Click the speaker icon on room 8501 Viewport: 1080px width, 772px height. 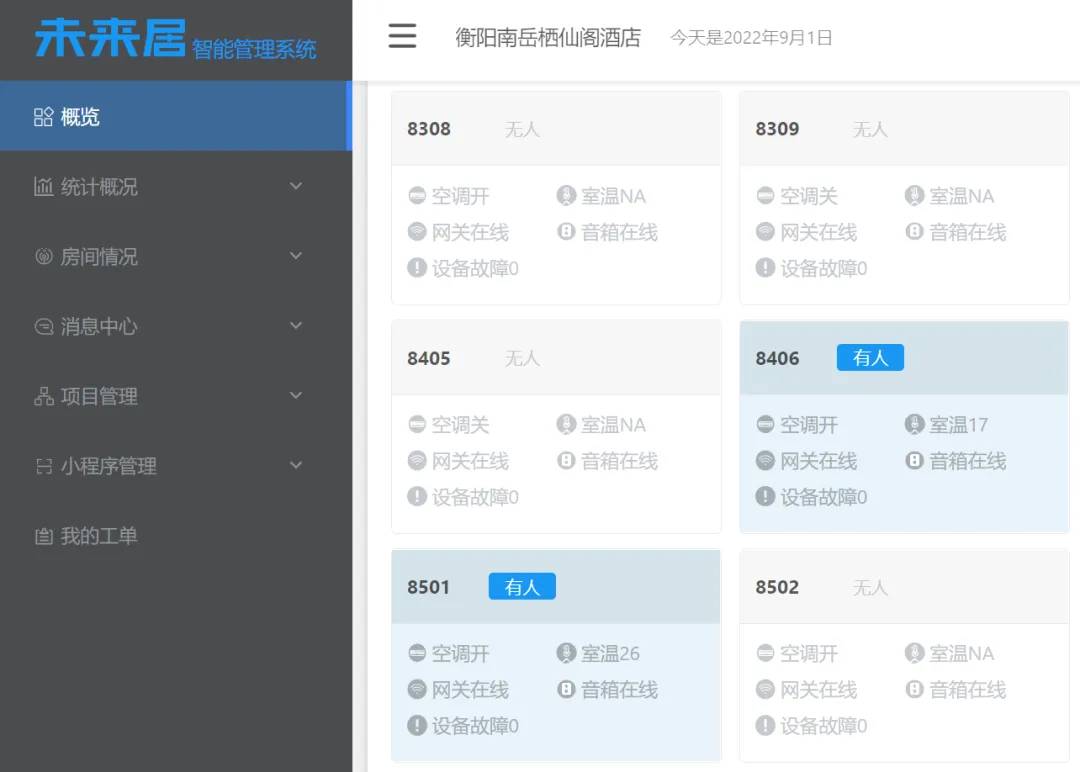click(x=568, y=689)
